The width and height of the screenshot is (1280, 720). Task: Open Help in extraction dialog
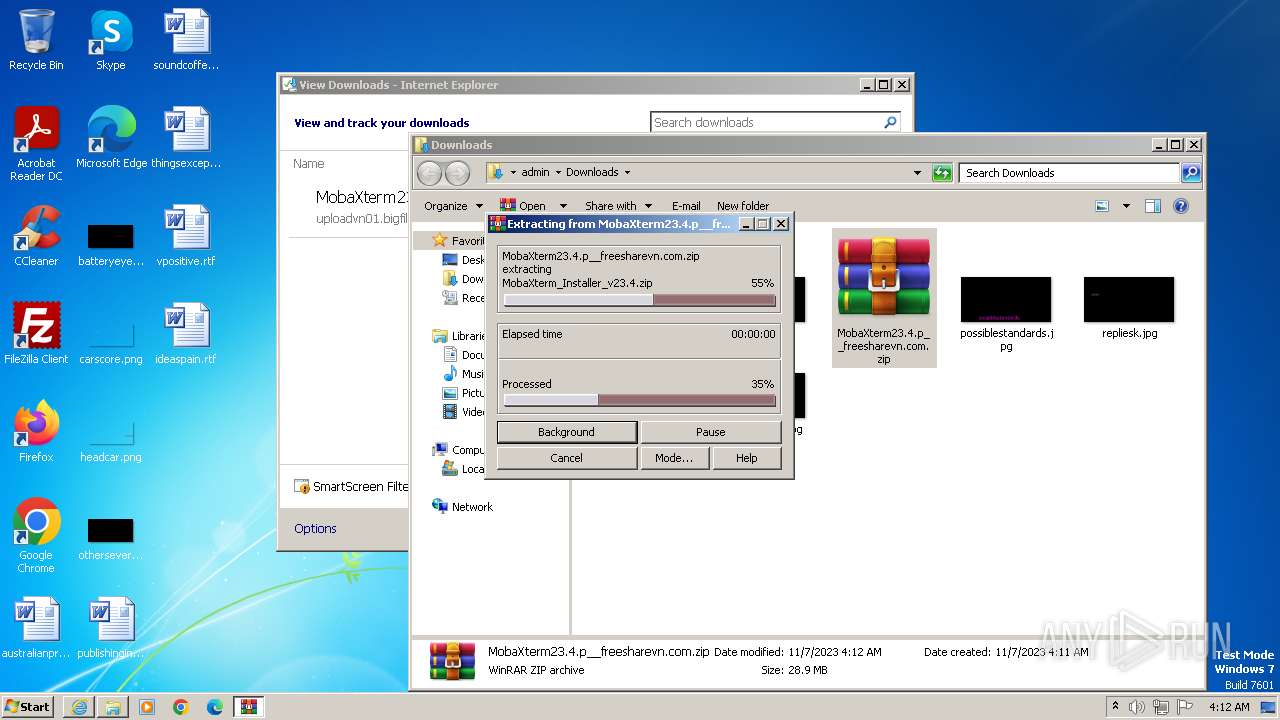[x=747, y=458]
